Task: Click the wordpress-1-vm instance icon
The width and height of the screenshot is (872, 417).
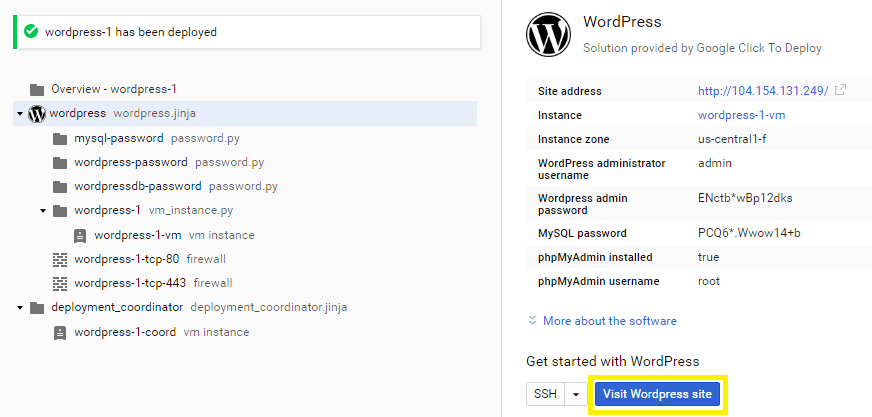Action: tap(80, 236)
